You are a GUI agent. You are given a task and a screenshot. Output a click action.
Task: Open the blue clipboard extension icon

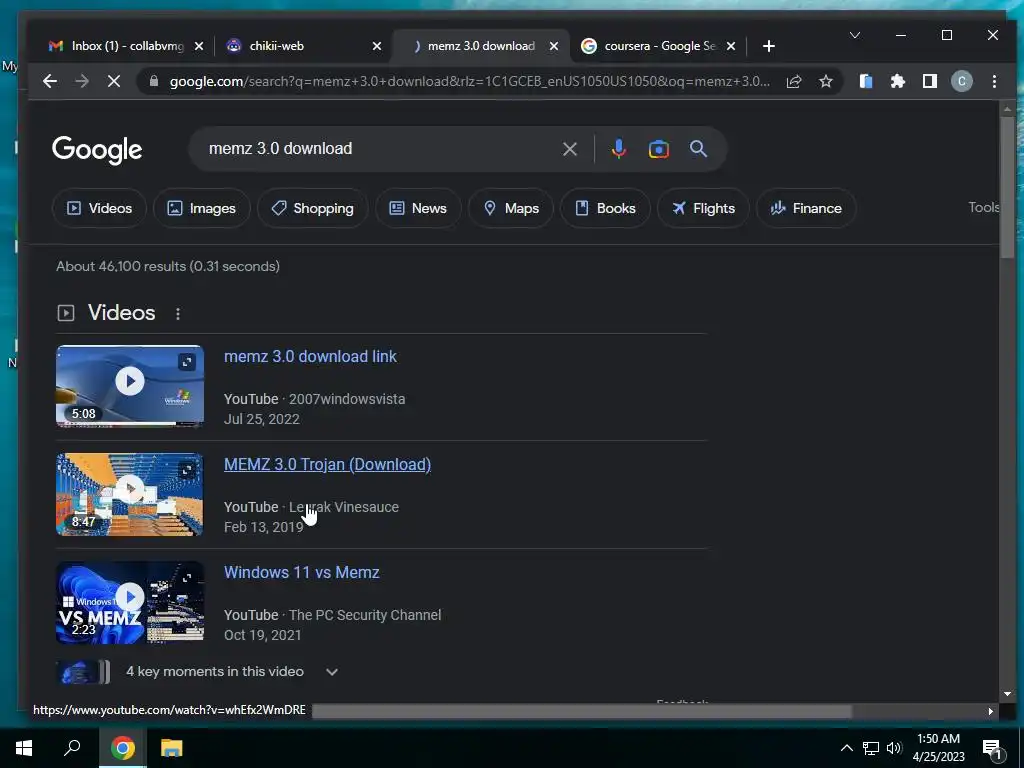[x=866, y=81]
